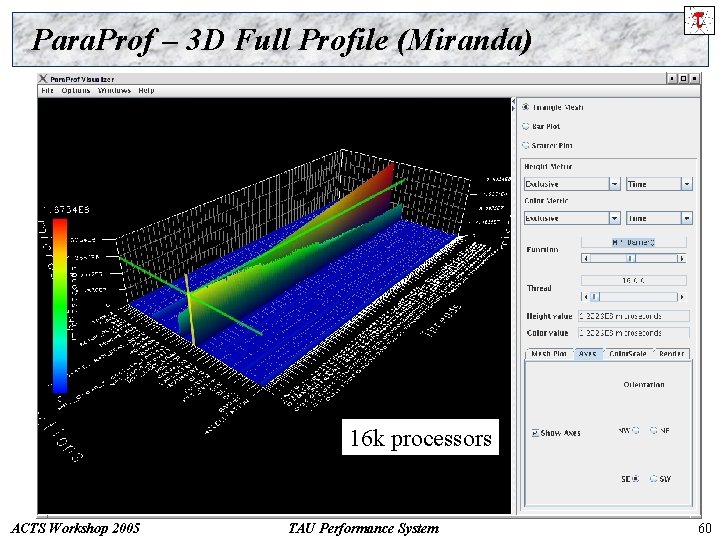Click the 'ACTS Workshop 2005' footer text
Viewport: 720px width, 540px height.
pos(75,529)
